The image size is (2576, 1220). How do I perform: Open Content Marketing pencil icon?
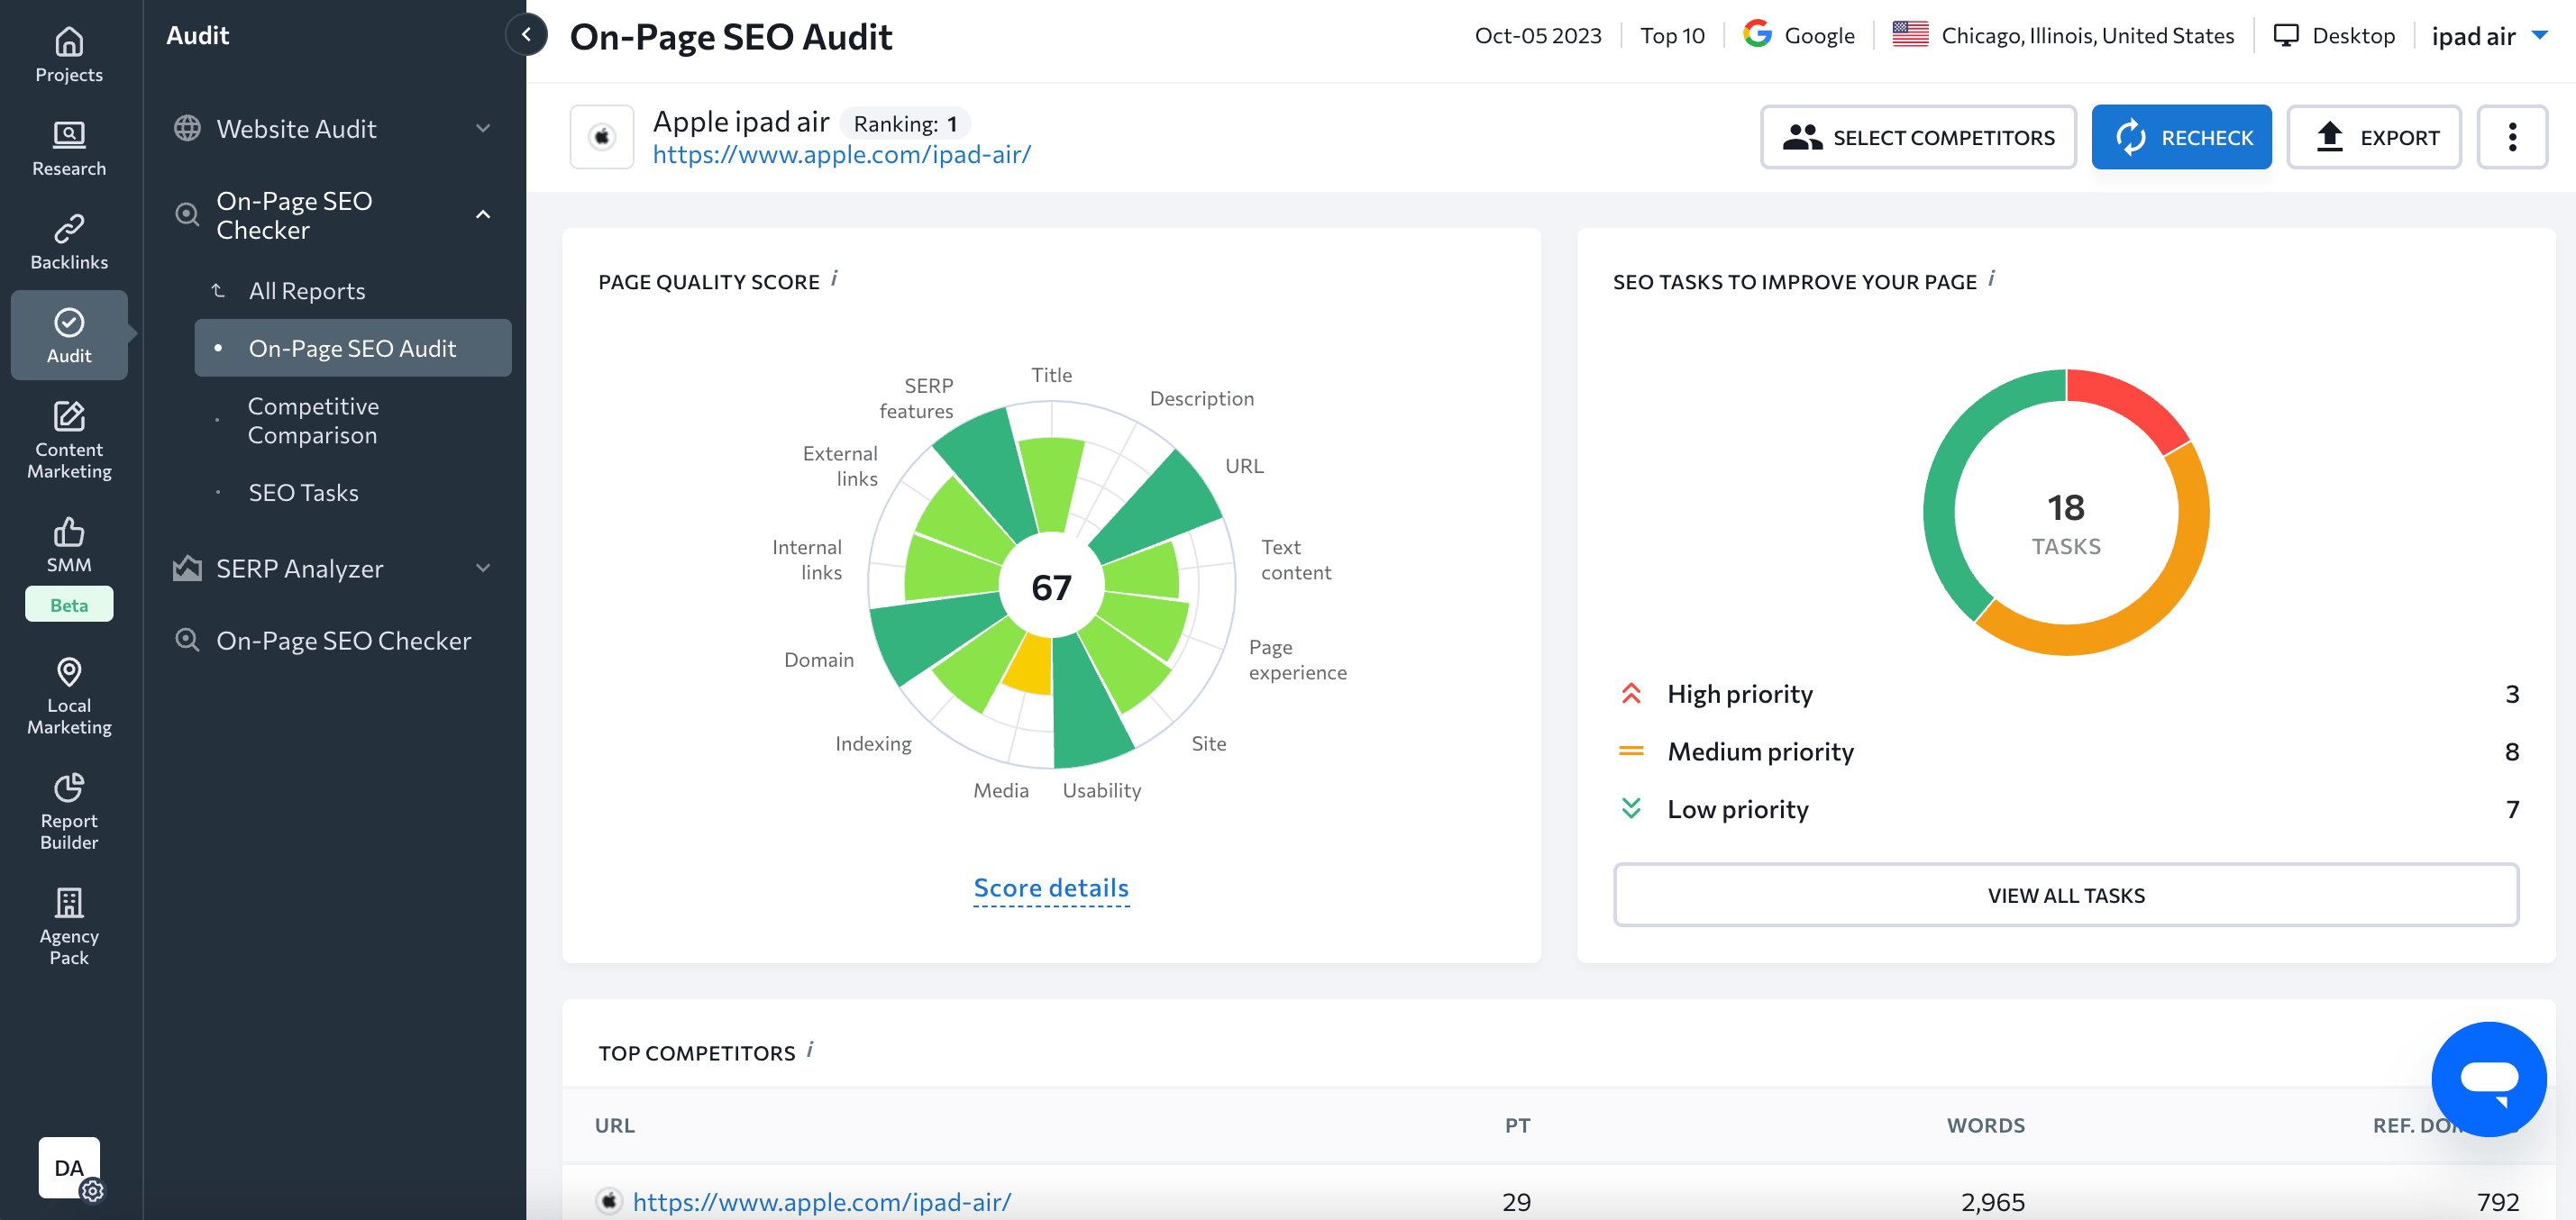pyautogui.click(x=69, y=416)
